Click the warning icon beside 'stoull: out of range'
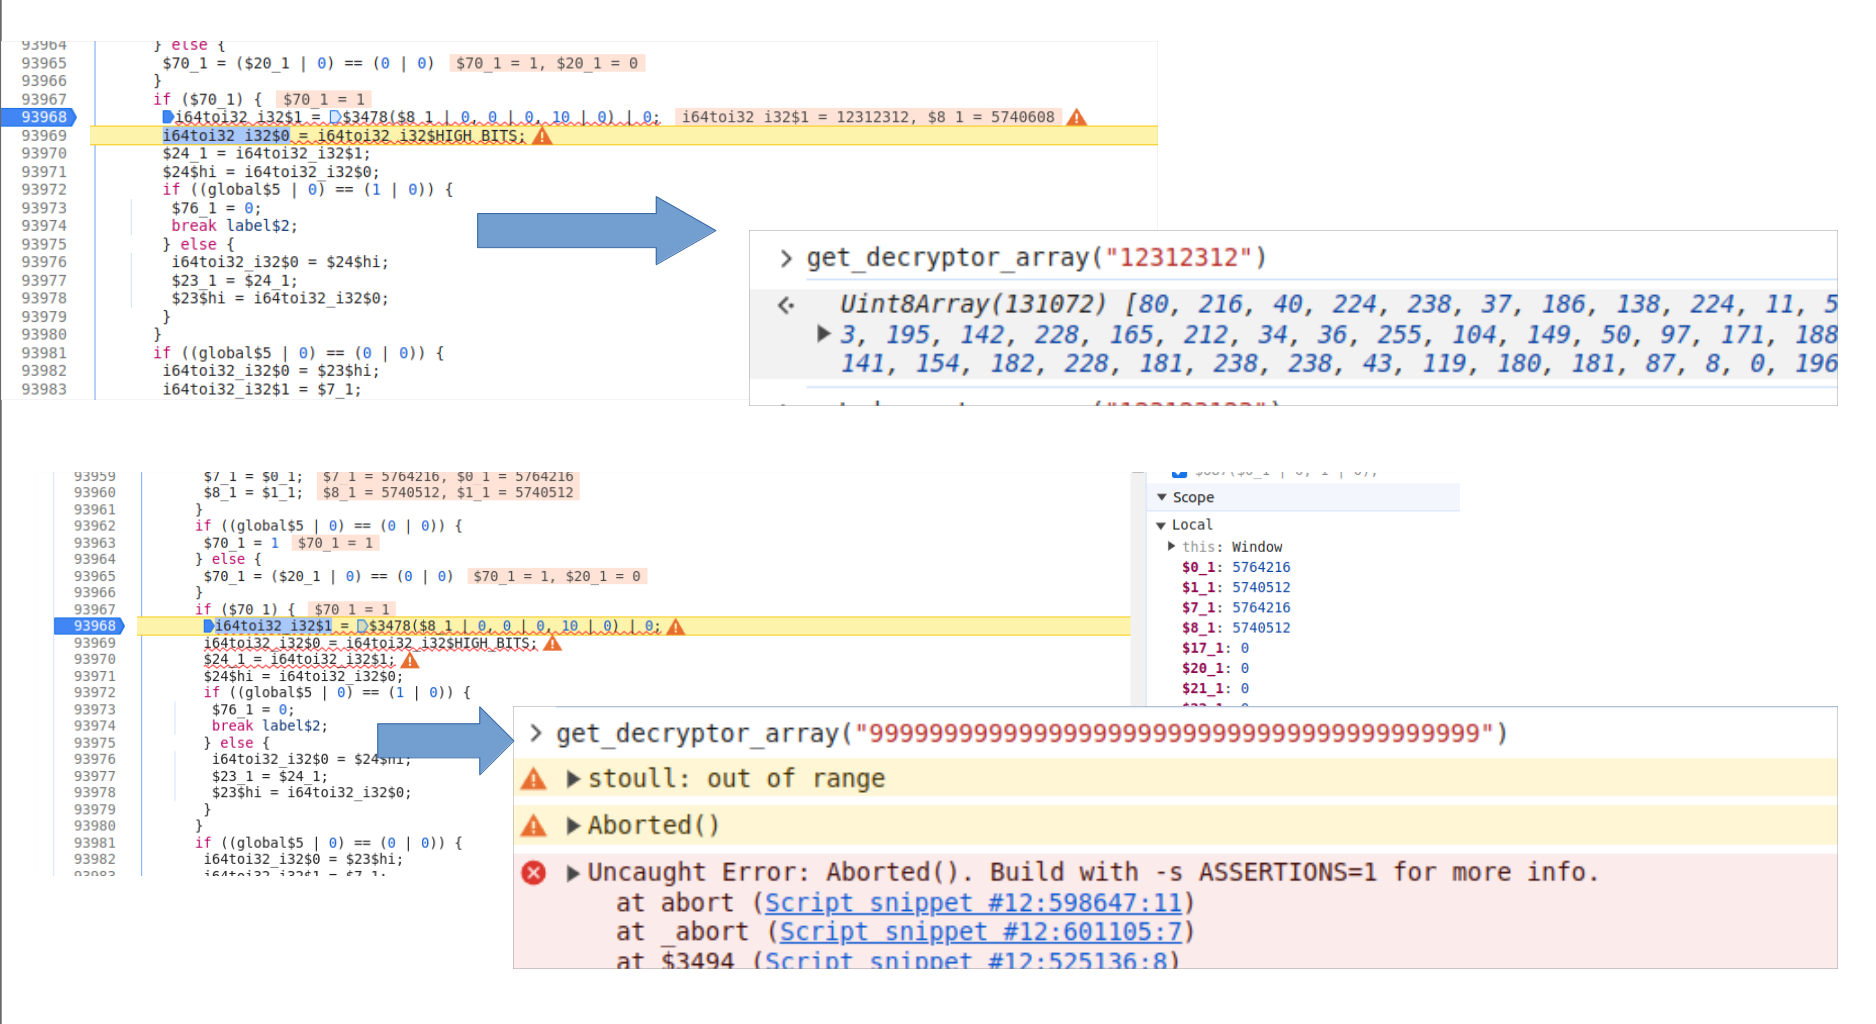Viewport: 1876px width, 1024px height. (534, 779)
